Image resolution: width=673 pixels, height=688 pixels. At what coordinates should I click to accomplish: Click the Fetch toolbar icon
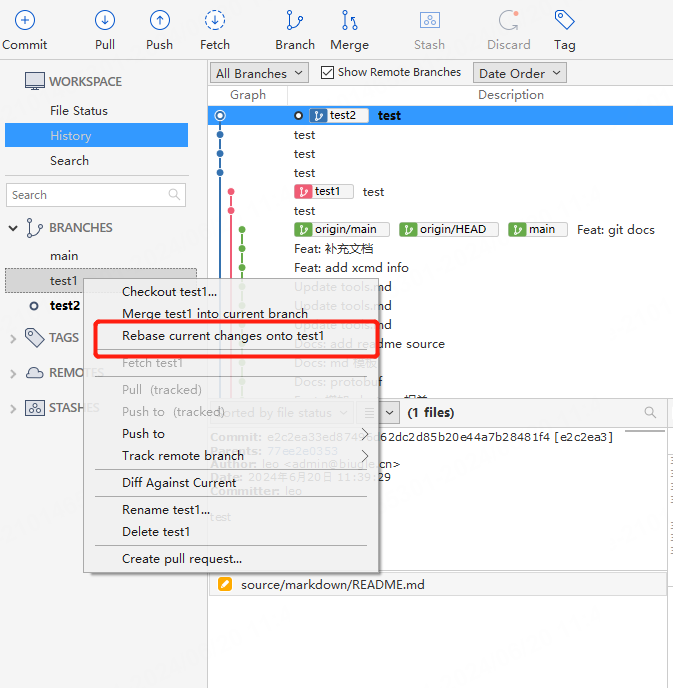point(214,20)
